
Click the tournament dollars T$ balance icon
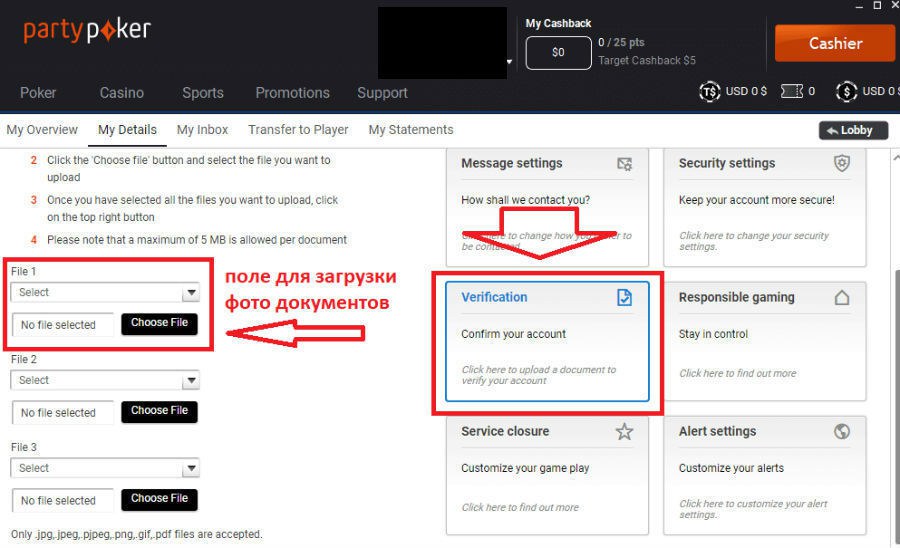710,91
